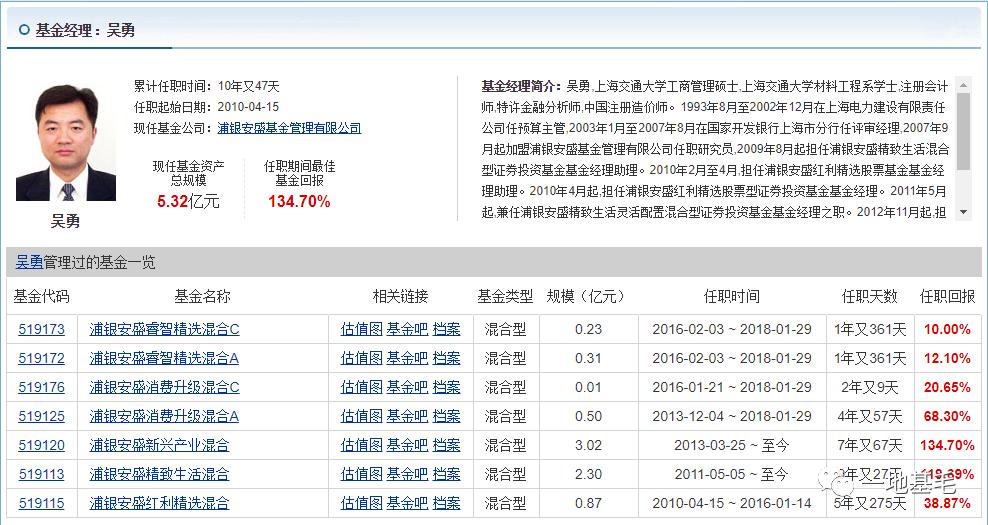988x525 pixels.
Task: Click the 任职回报 column header
Action: point(948,296)
